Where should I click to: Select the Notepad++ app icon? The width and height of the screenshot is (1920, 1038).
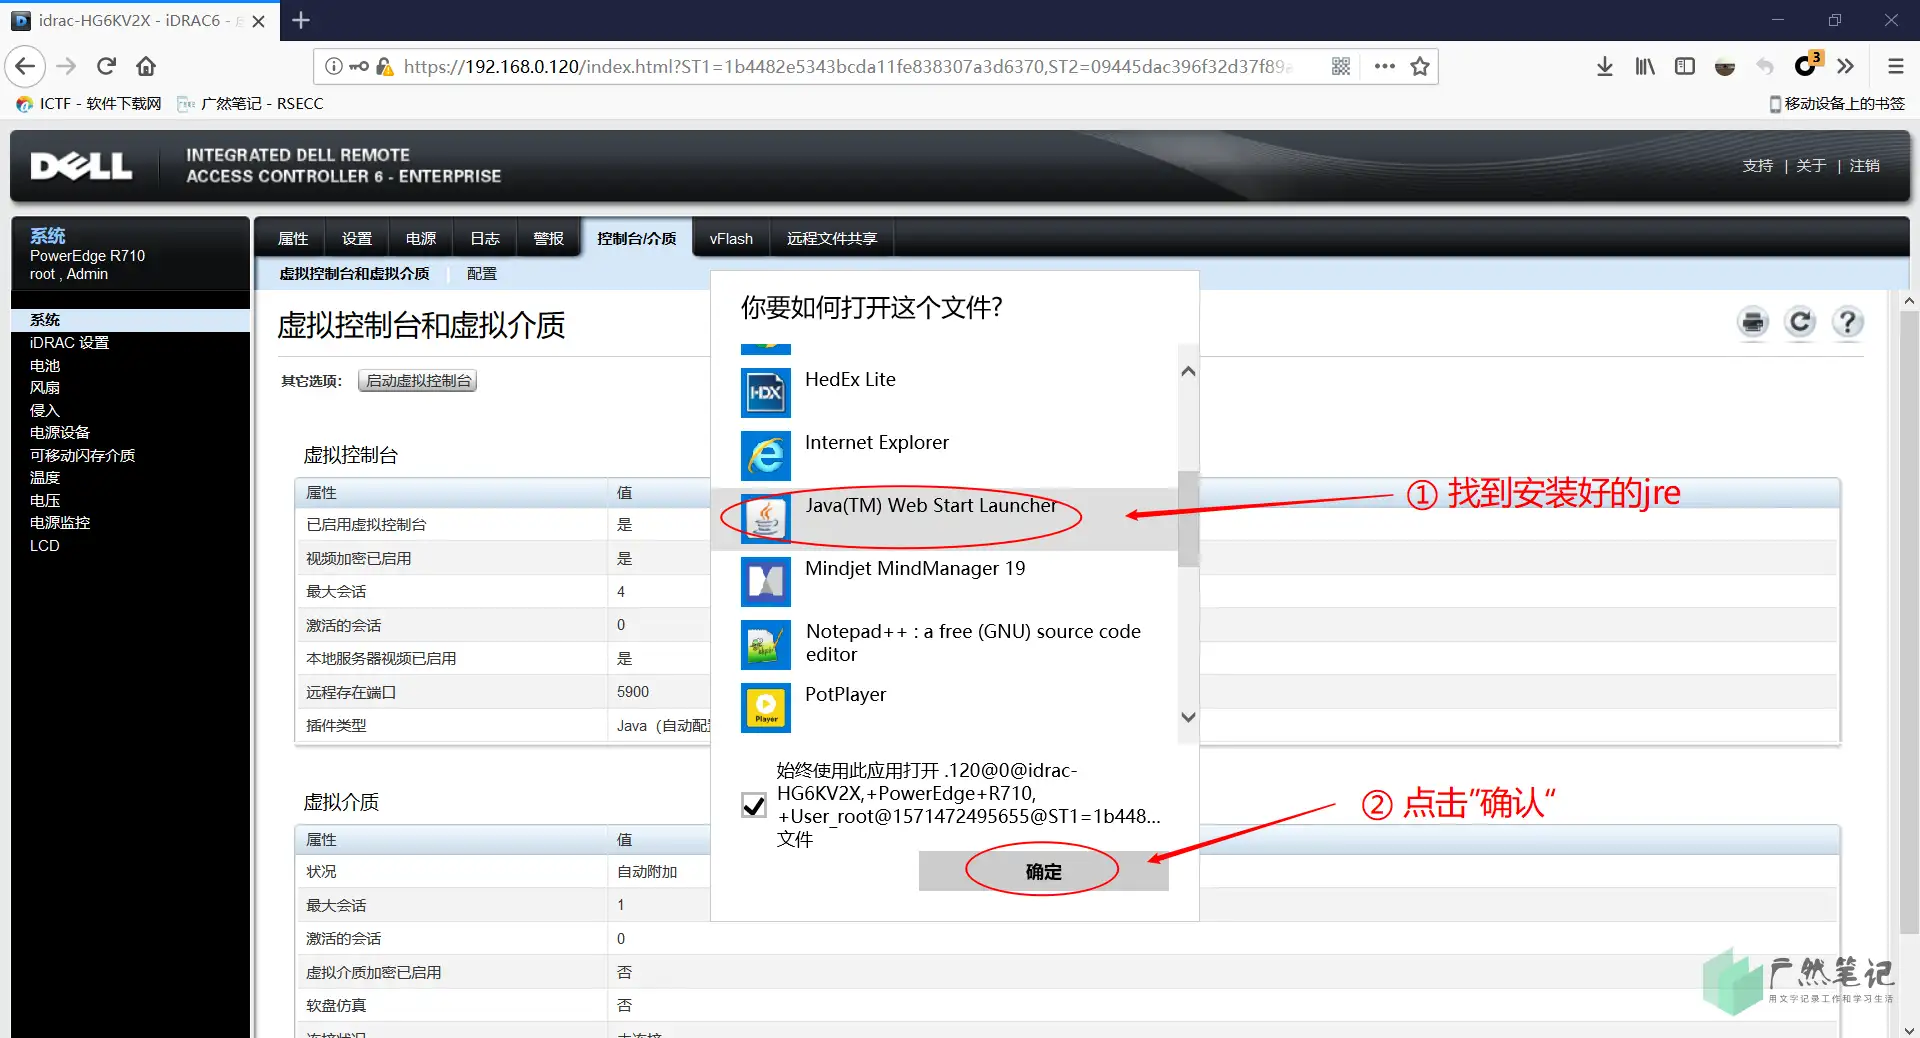766,645
